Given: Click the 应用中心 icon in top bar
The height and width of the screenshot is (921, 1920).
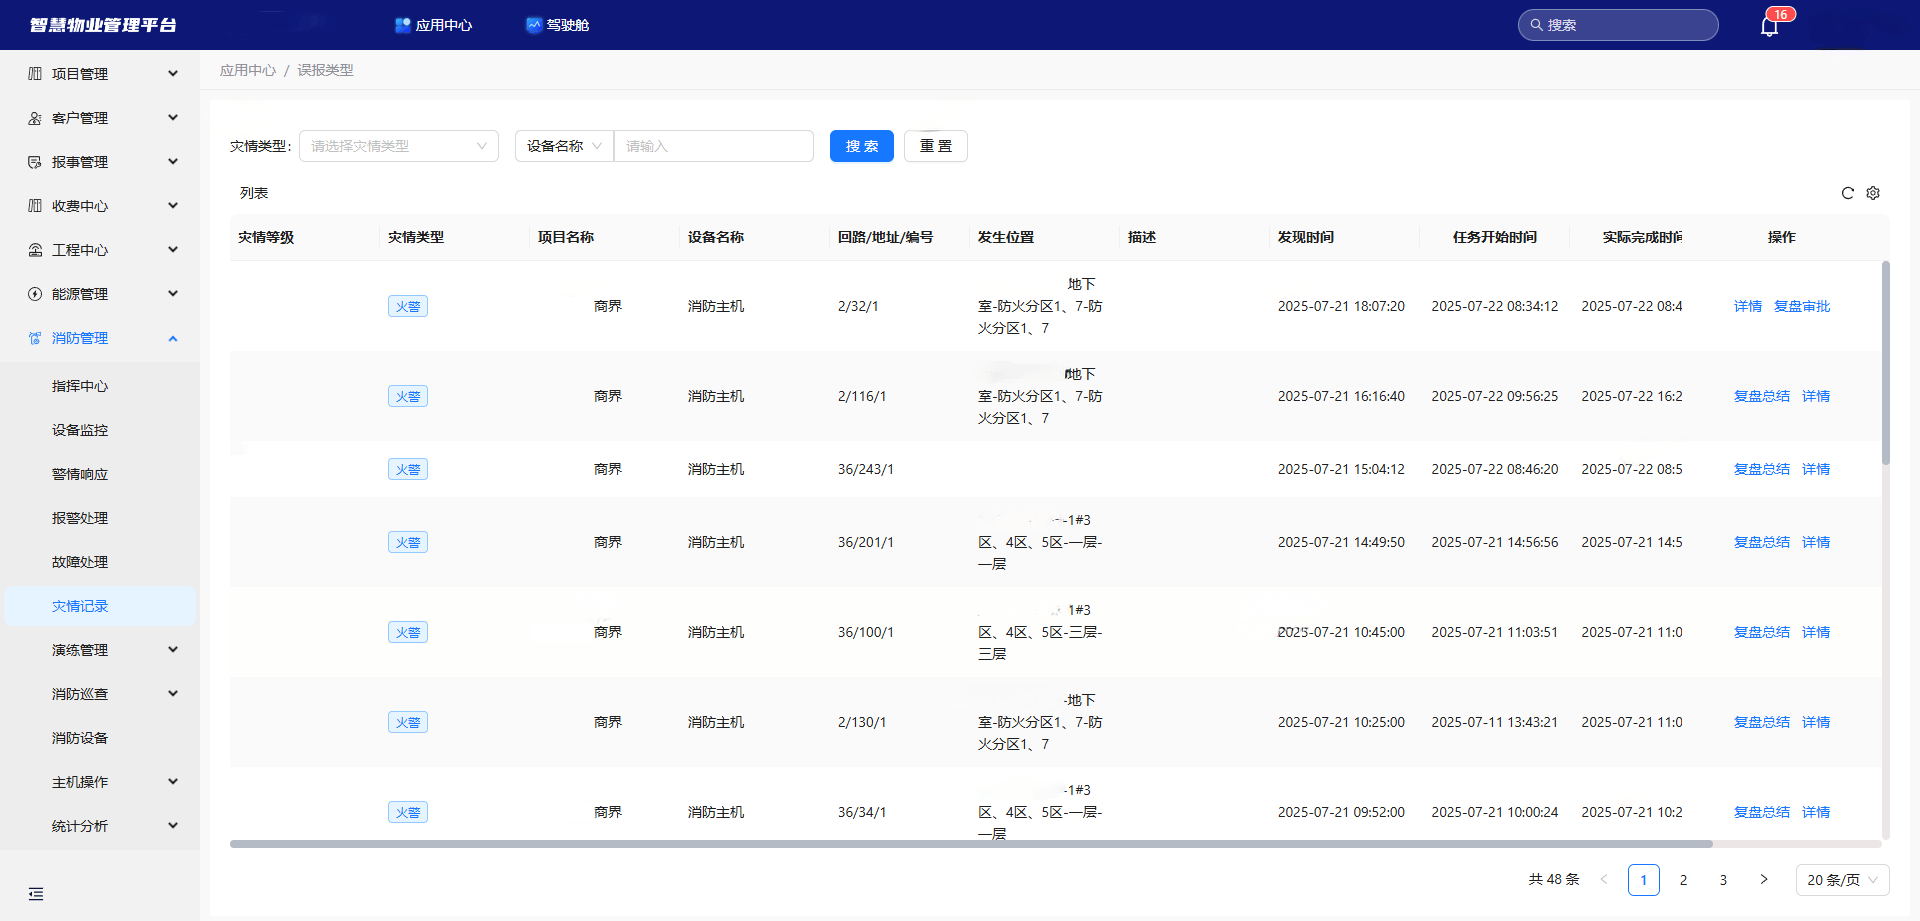Looking at the screenshot, I should (403, 25).
